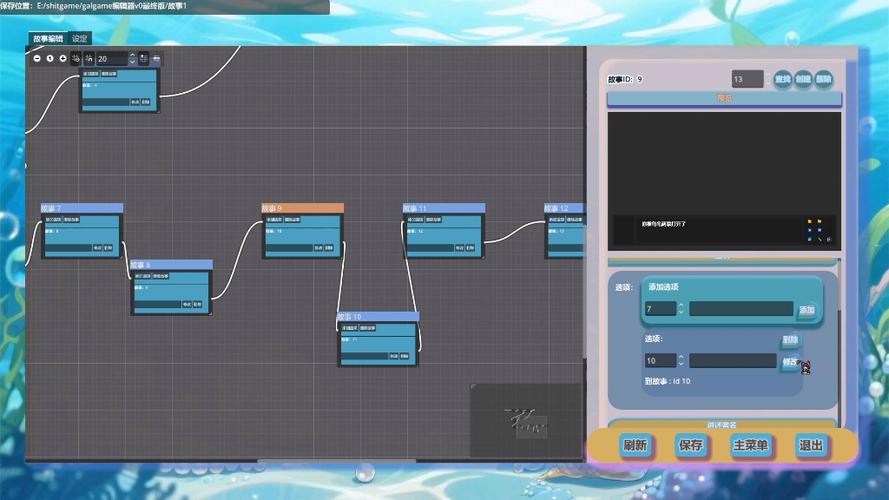889x500 pixels.
Task: Toggle the minimap icon in graph toolbar
Action: coord(144,58)
